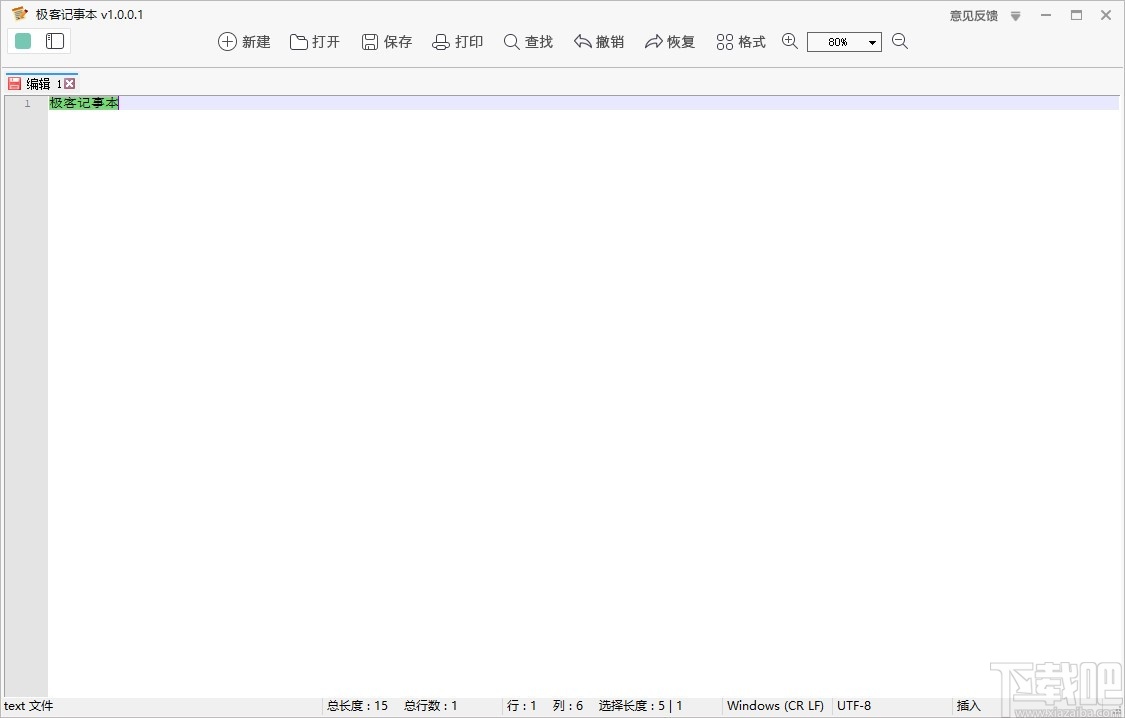This screenshot has height=718, width=1125.
Task: Close the 极客记事本 window
Action: [1106, 15]
